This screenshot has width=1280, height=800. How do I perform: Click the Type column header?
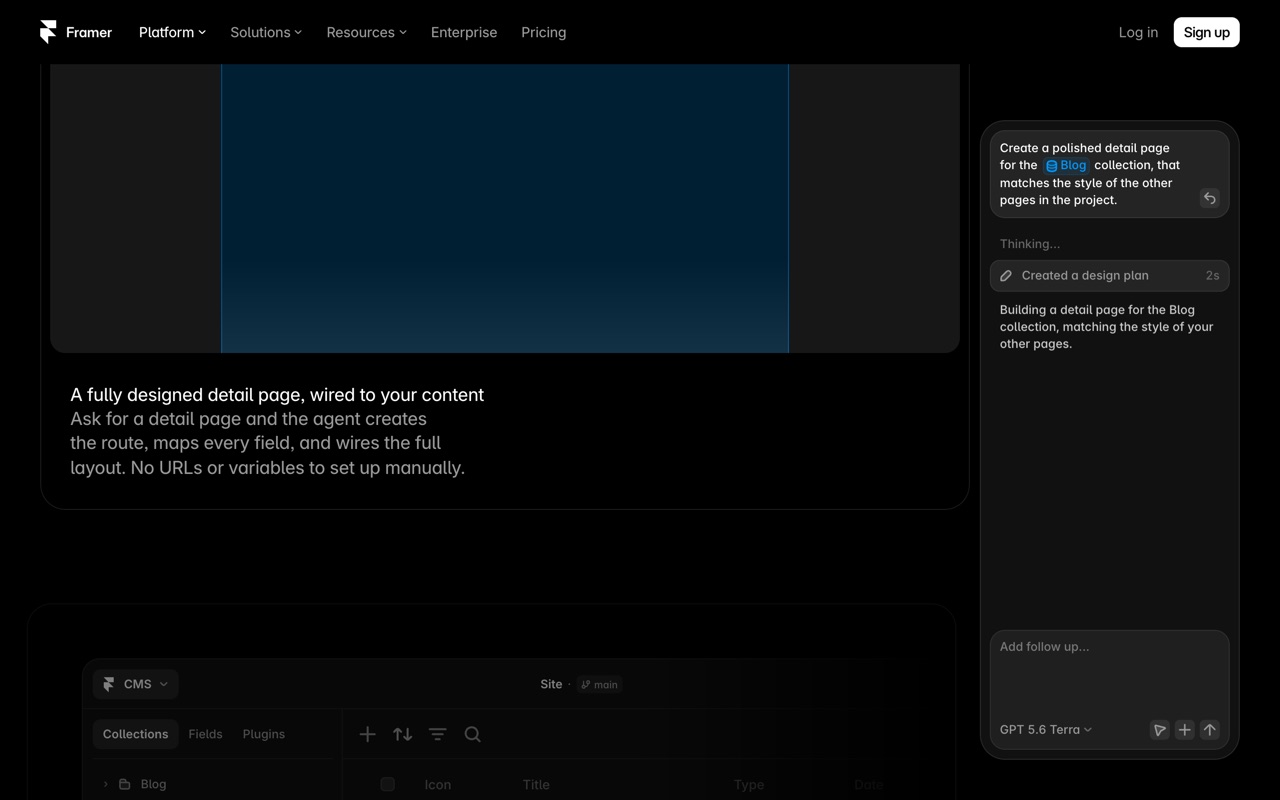(x=749, y=785)
